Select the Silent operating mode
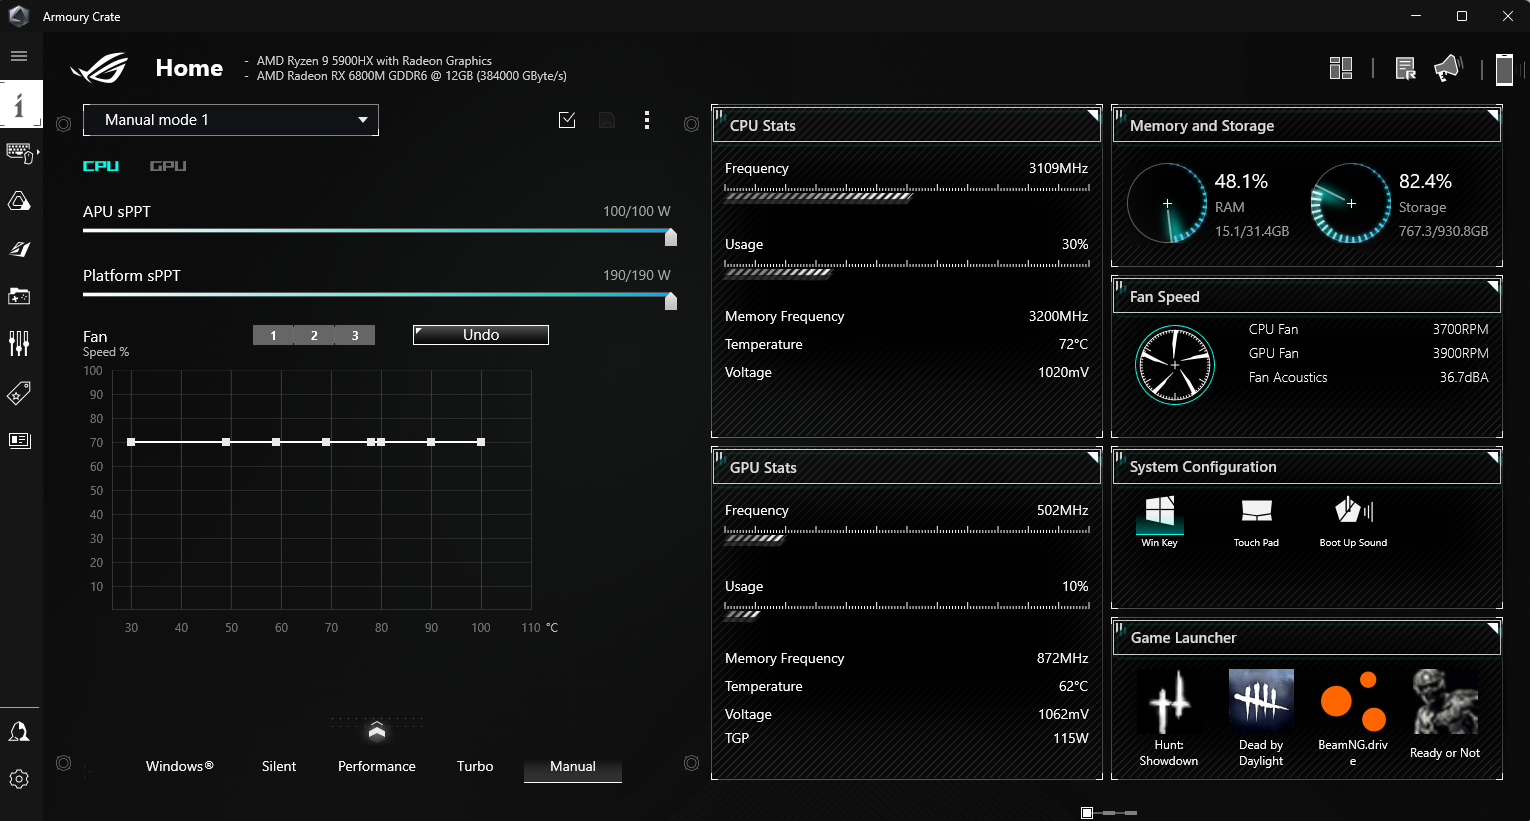The height and width of the screenshot is (821, 1530). [x=279, y=766]
